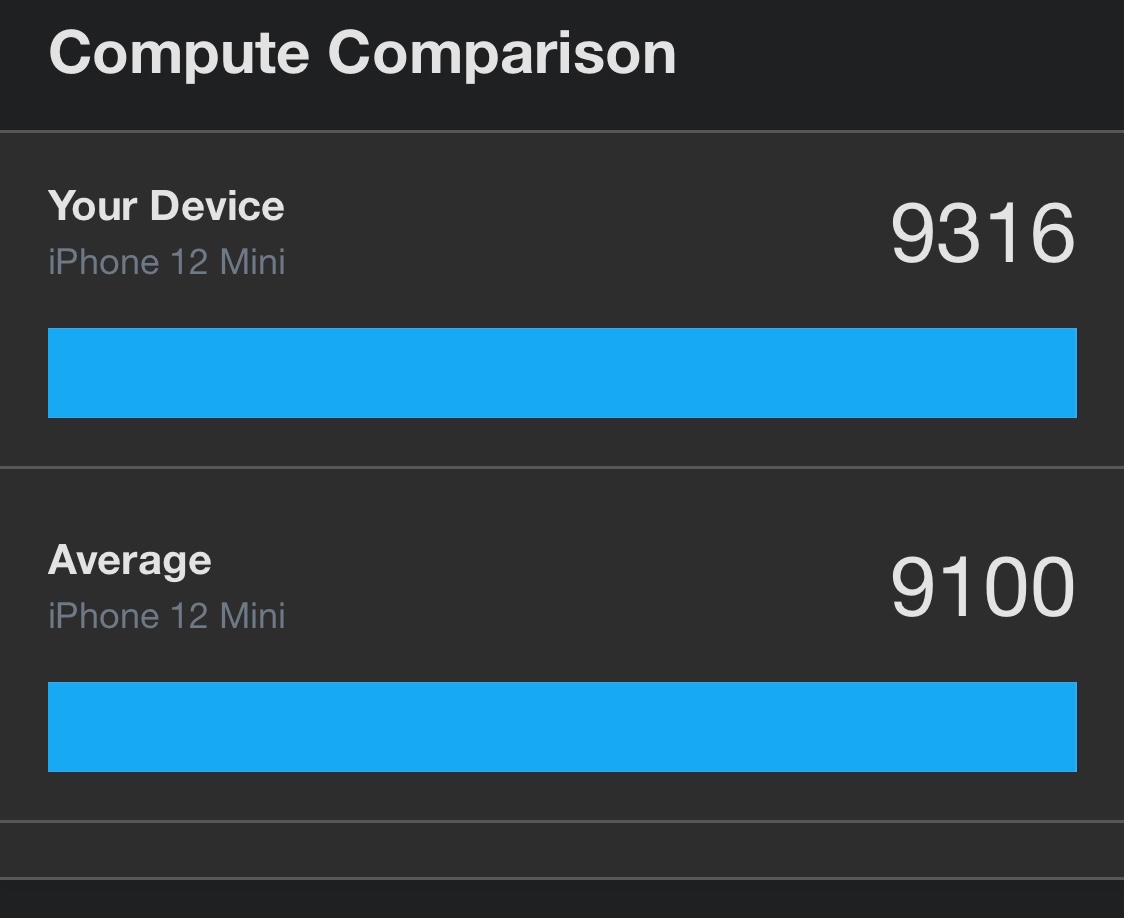This screenshot has width=1124, height=918.
Task: Click the Your Device blue score bar
Action: pyautogui.click(x=562, y=373)
